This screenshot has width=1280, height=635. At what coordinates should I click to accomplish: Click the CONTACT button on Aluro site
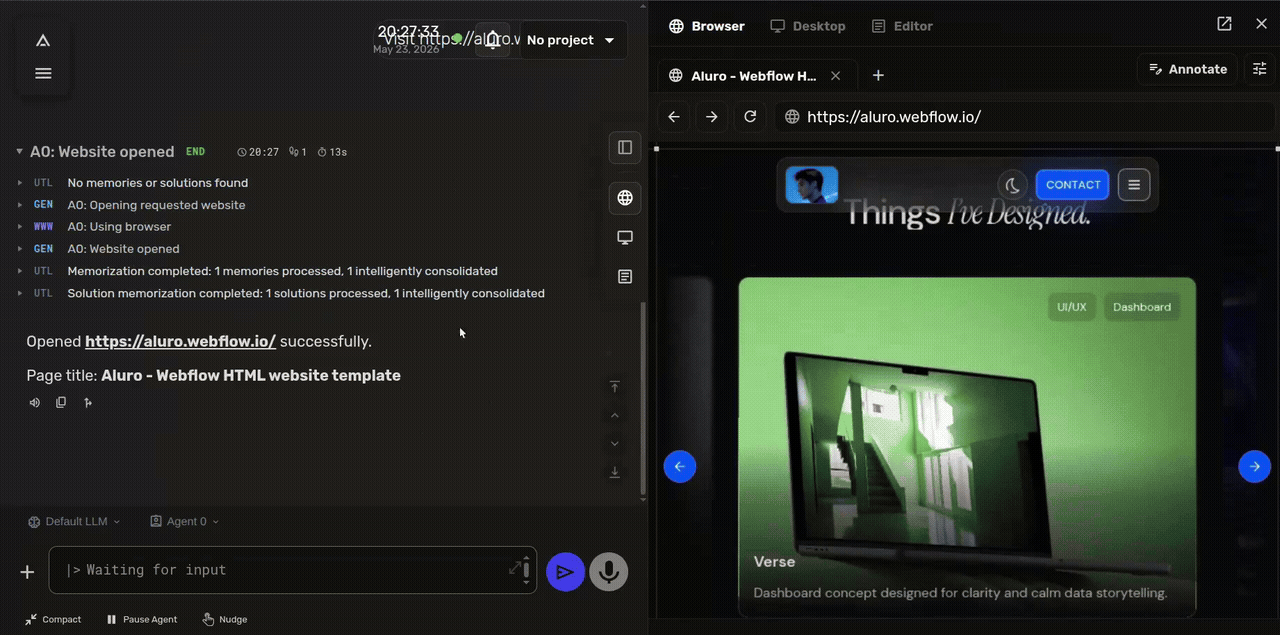tap(1073, 185)
